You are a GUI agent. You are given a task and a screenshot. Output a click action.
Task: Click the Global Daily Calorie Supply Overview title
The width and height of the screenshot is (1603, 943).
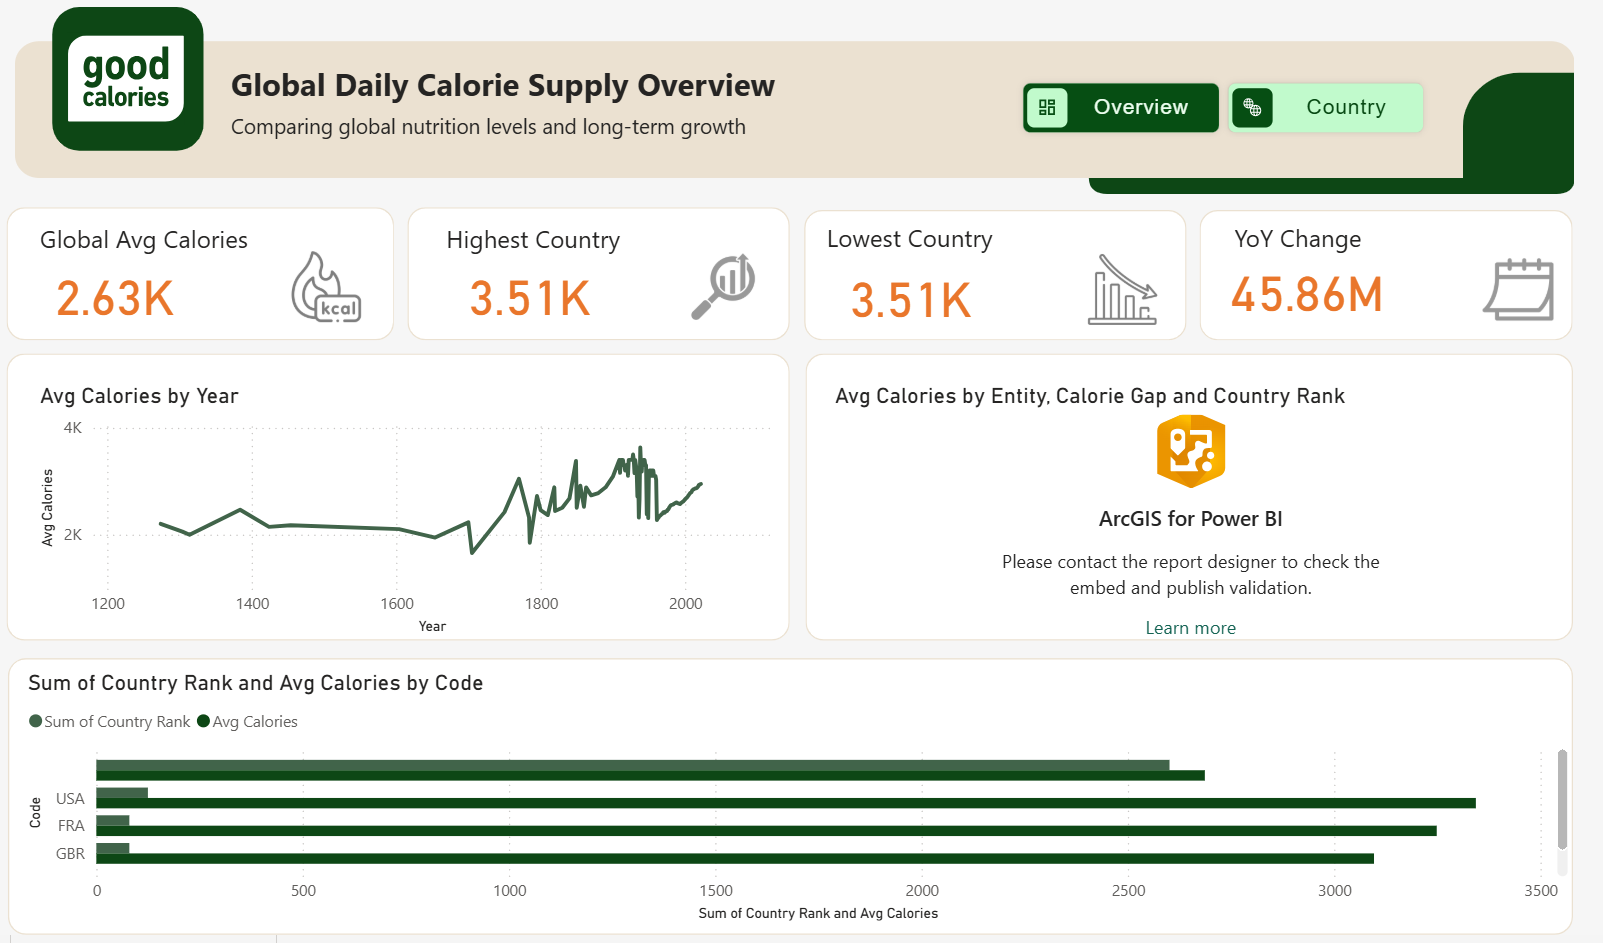point(503,86)
